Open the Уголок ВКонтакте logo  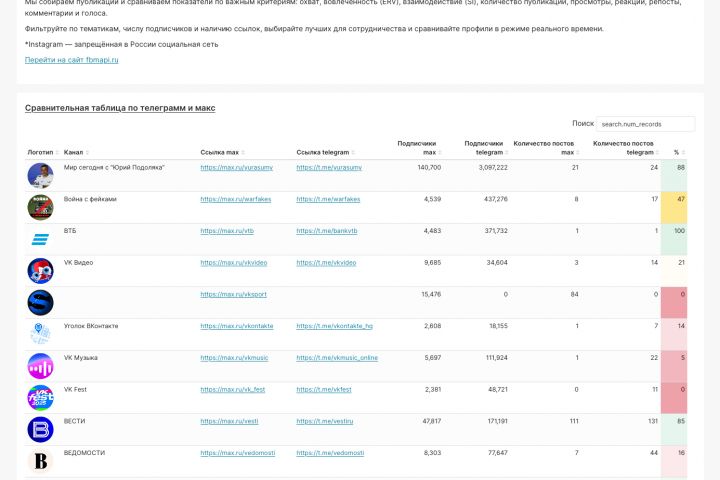(40, 334)
